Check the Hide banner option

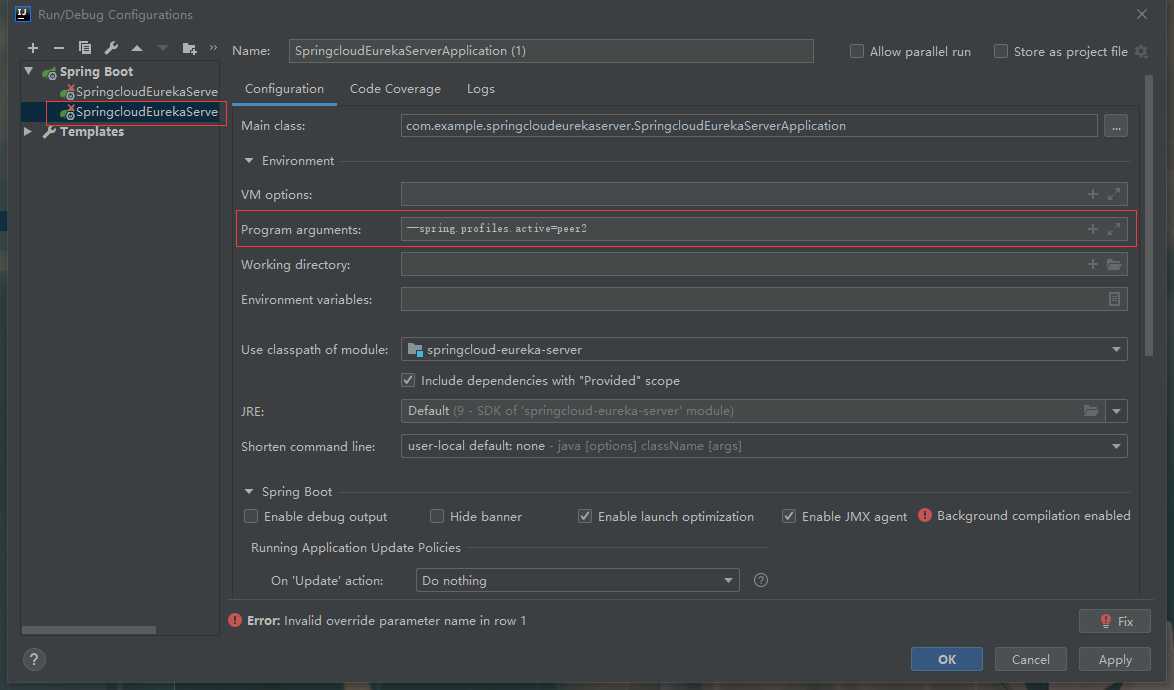[437, 516]
